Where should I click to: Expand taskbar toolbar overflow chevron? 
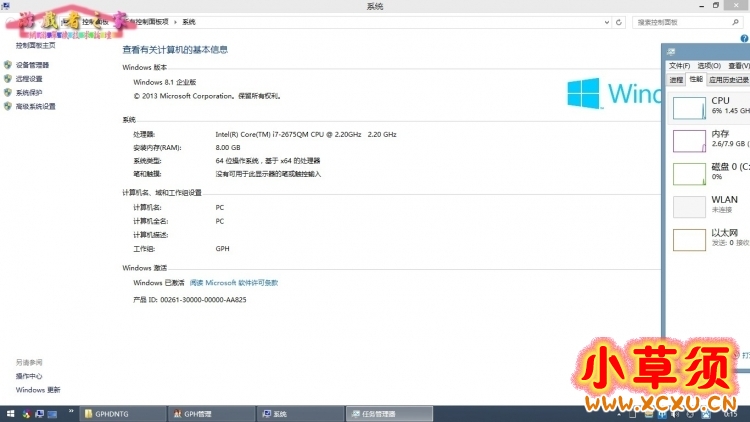click(71, 411)
